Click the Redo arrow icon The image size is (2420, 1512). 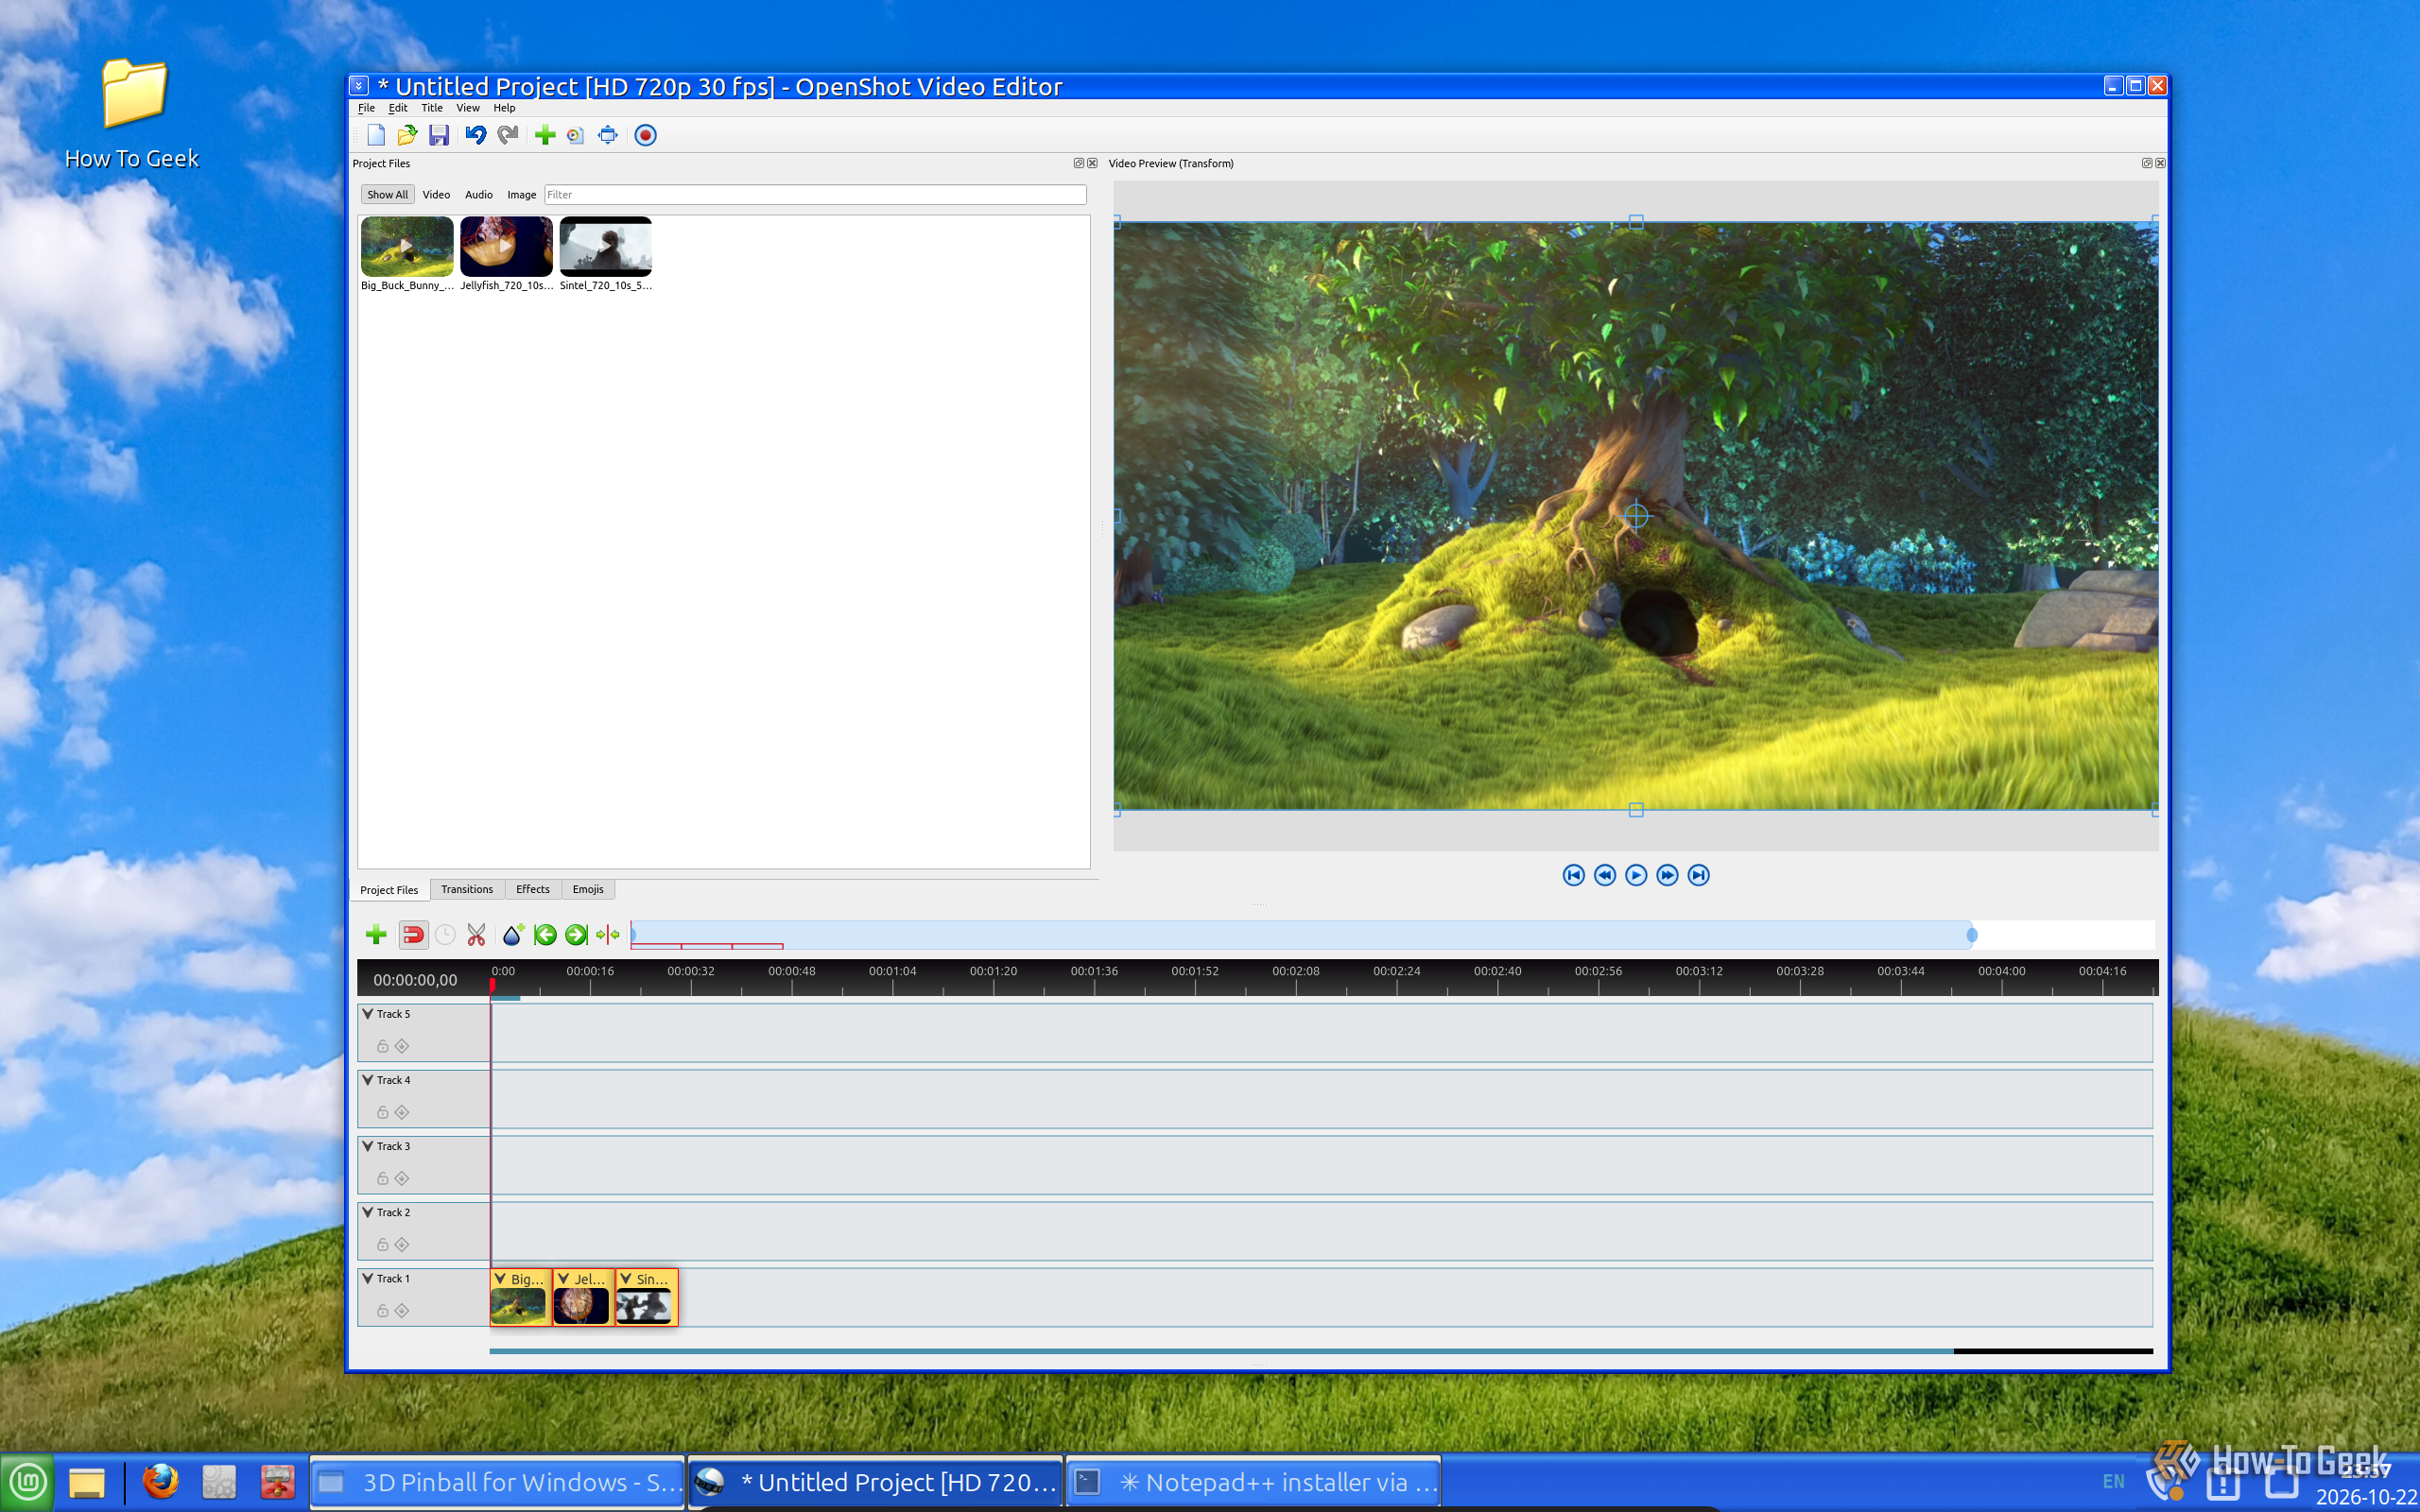(508, 135)
